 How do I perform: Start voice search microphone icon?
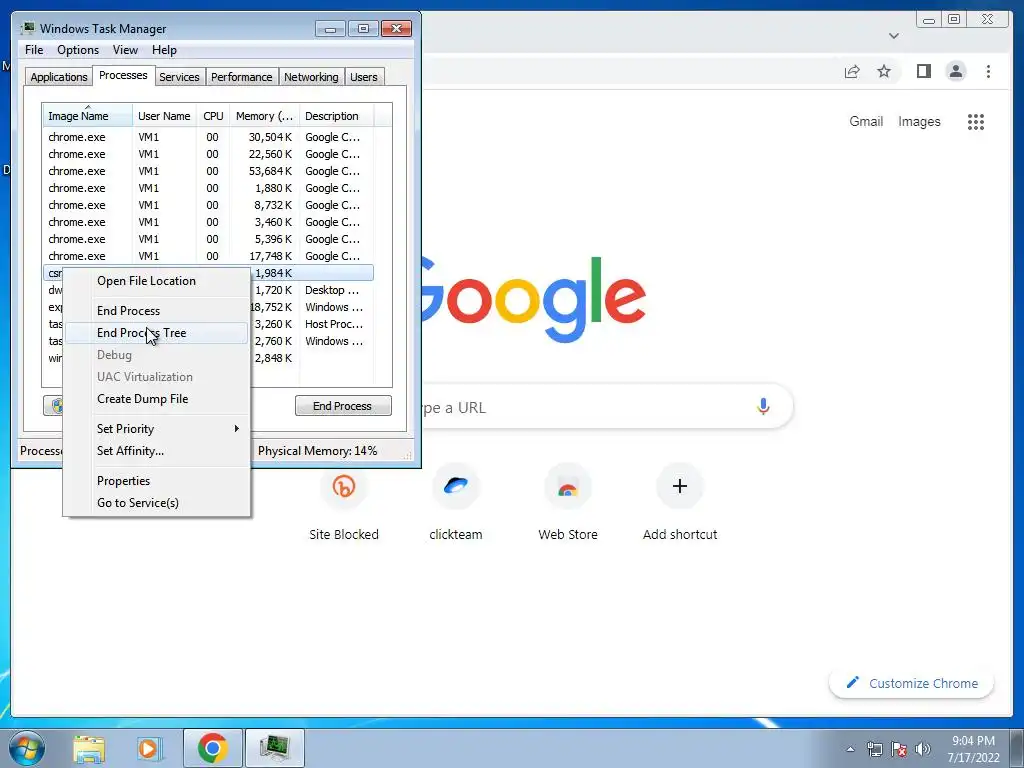tap(763, 407)
